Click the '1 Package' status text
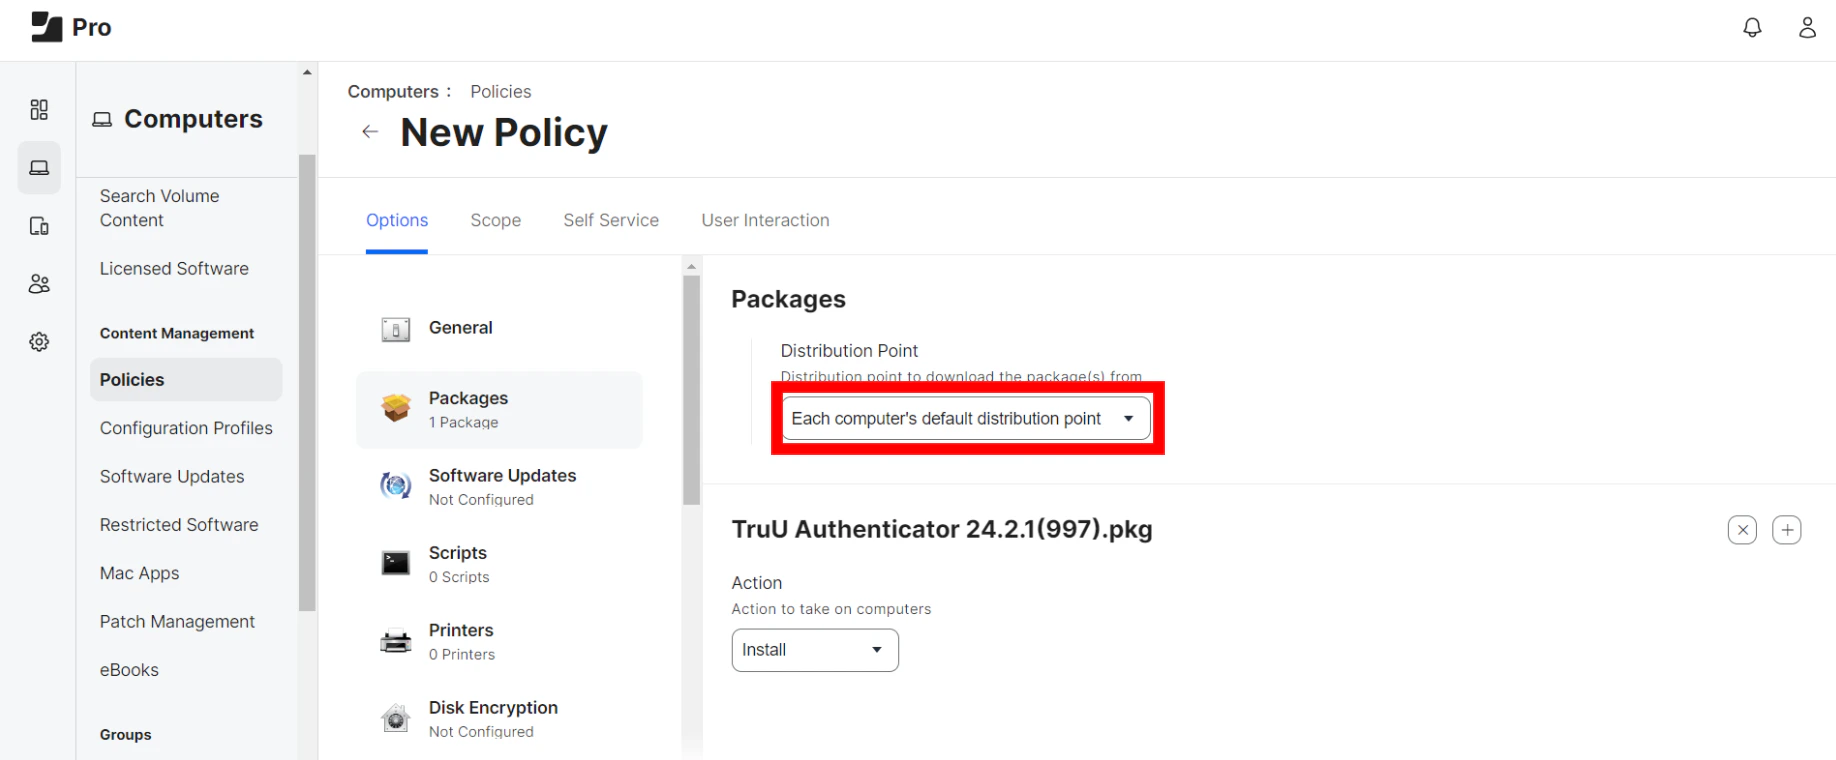Screen dimensions: 1836x760 pos(464,423)
